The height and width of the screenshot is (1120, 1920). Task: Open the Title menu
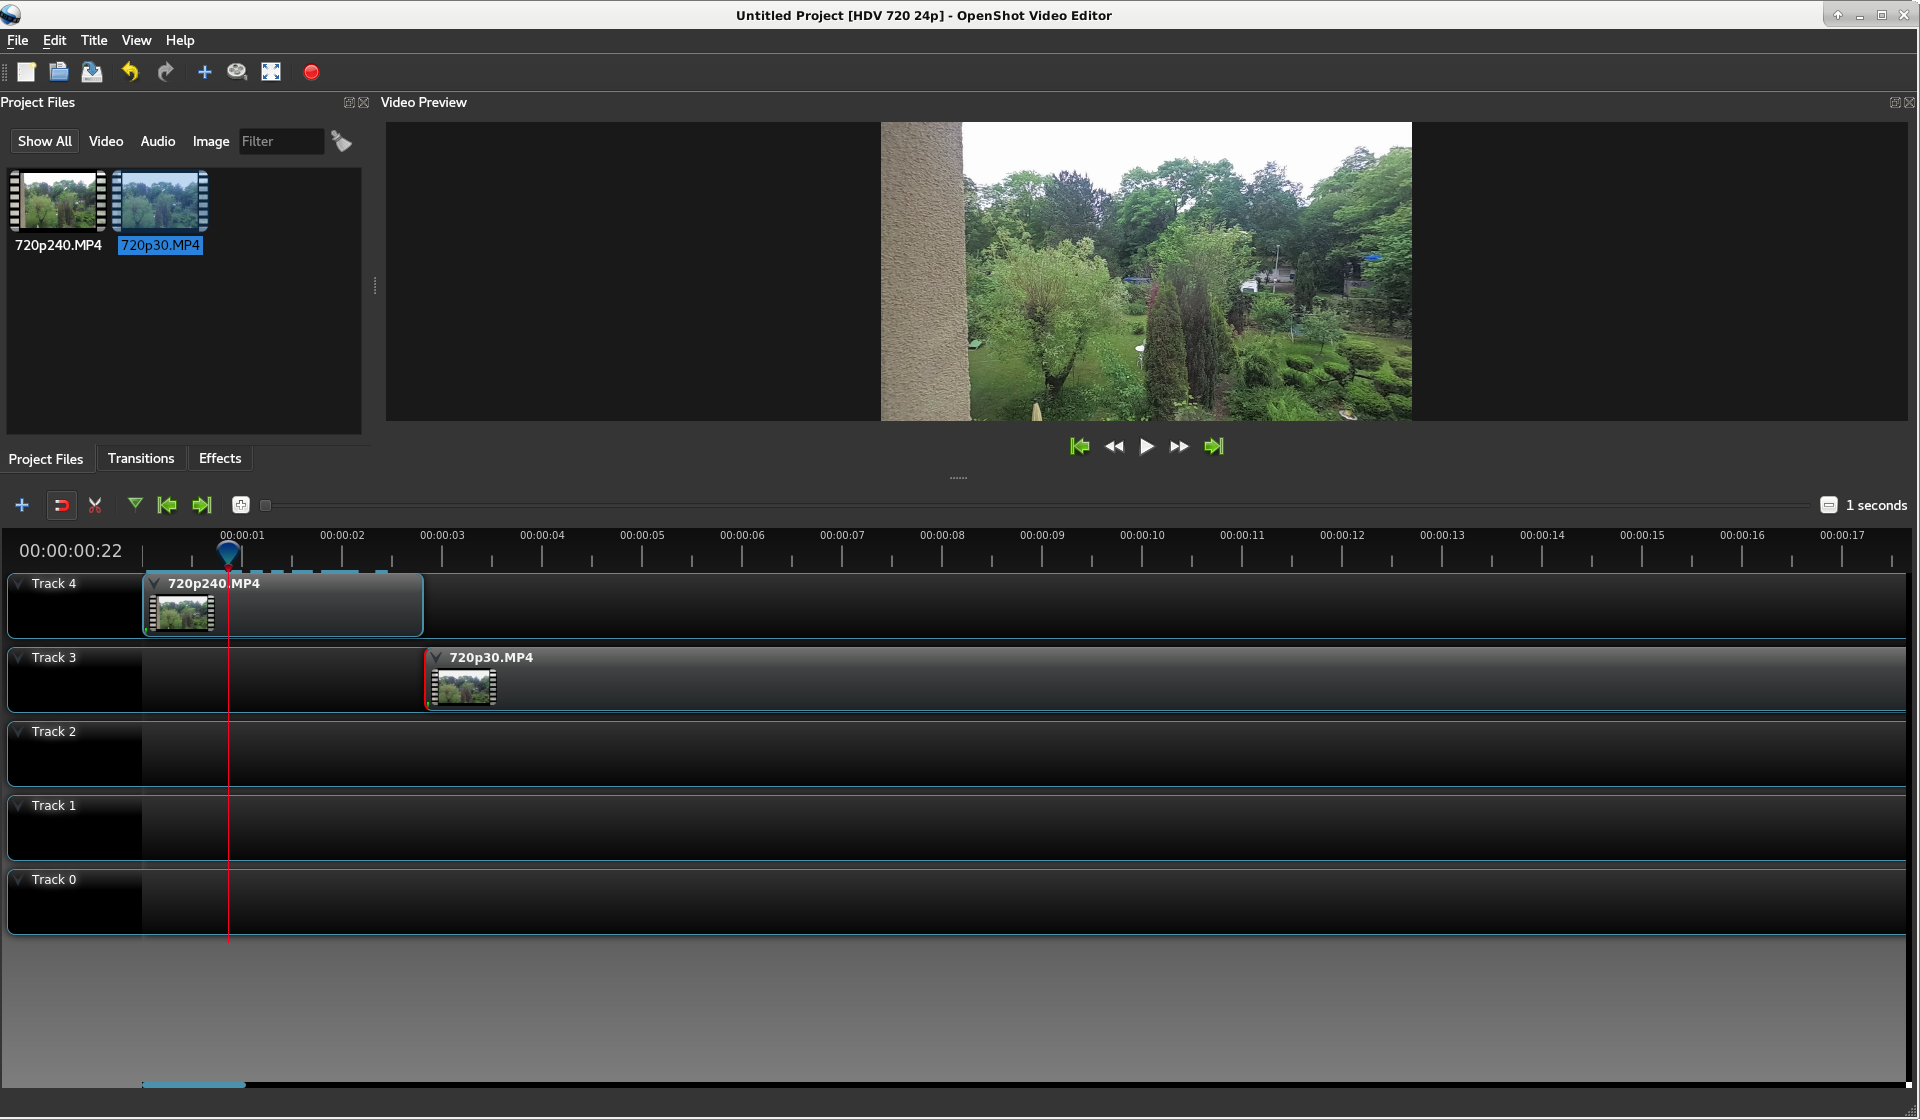pos(93,40)
